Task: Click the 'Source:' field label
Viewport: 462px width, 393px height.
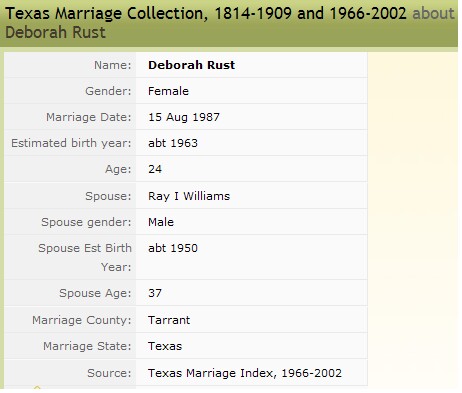Action: (x=109, y=373)
